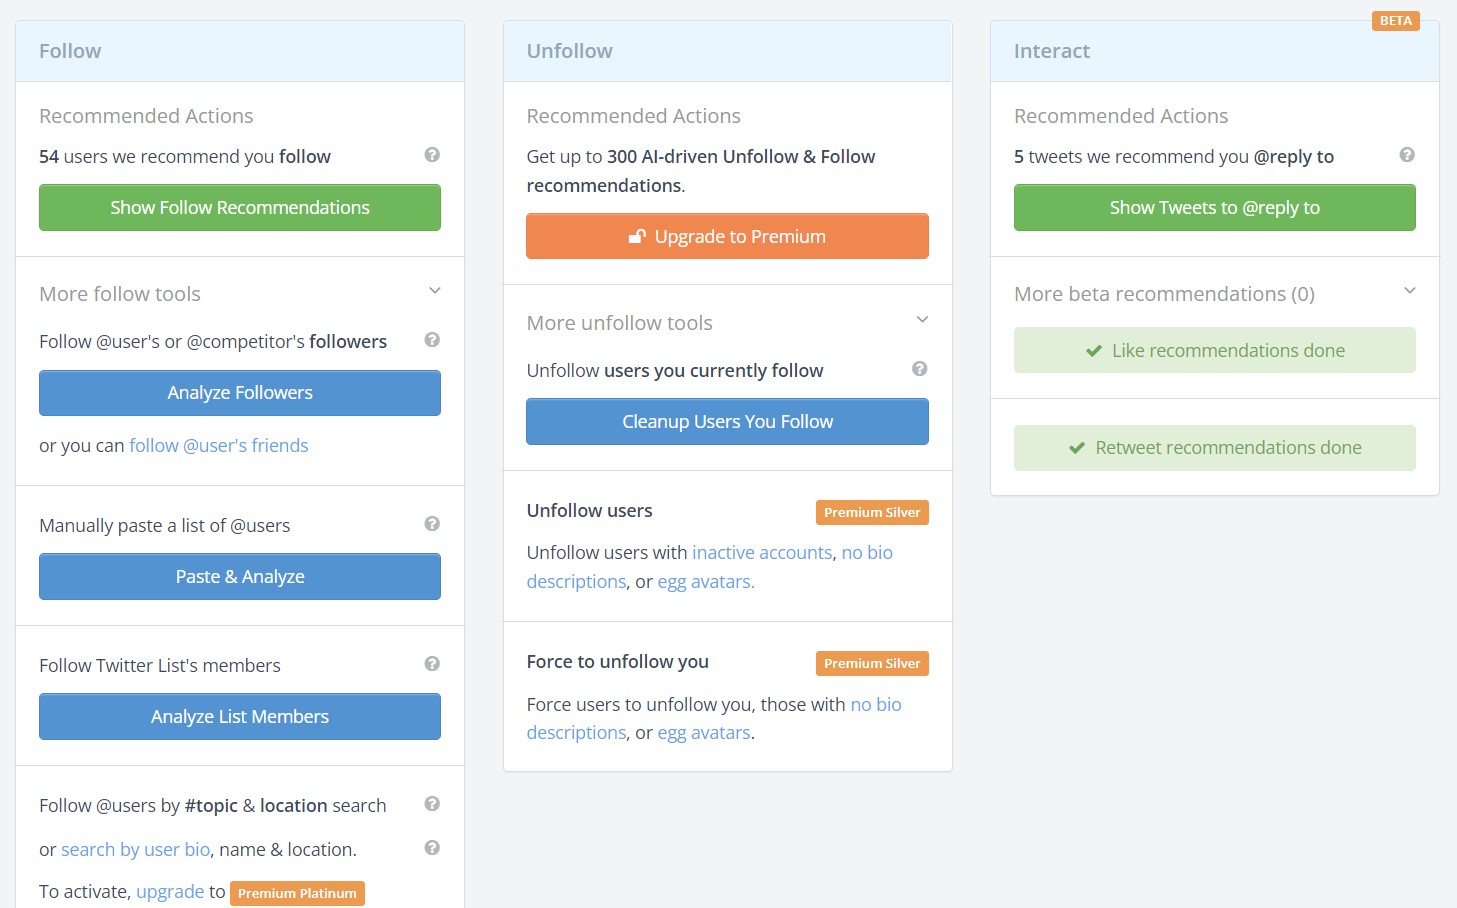Open the follow @user's friends link
1457x908 pixels.
(x=219, y=446)
